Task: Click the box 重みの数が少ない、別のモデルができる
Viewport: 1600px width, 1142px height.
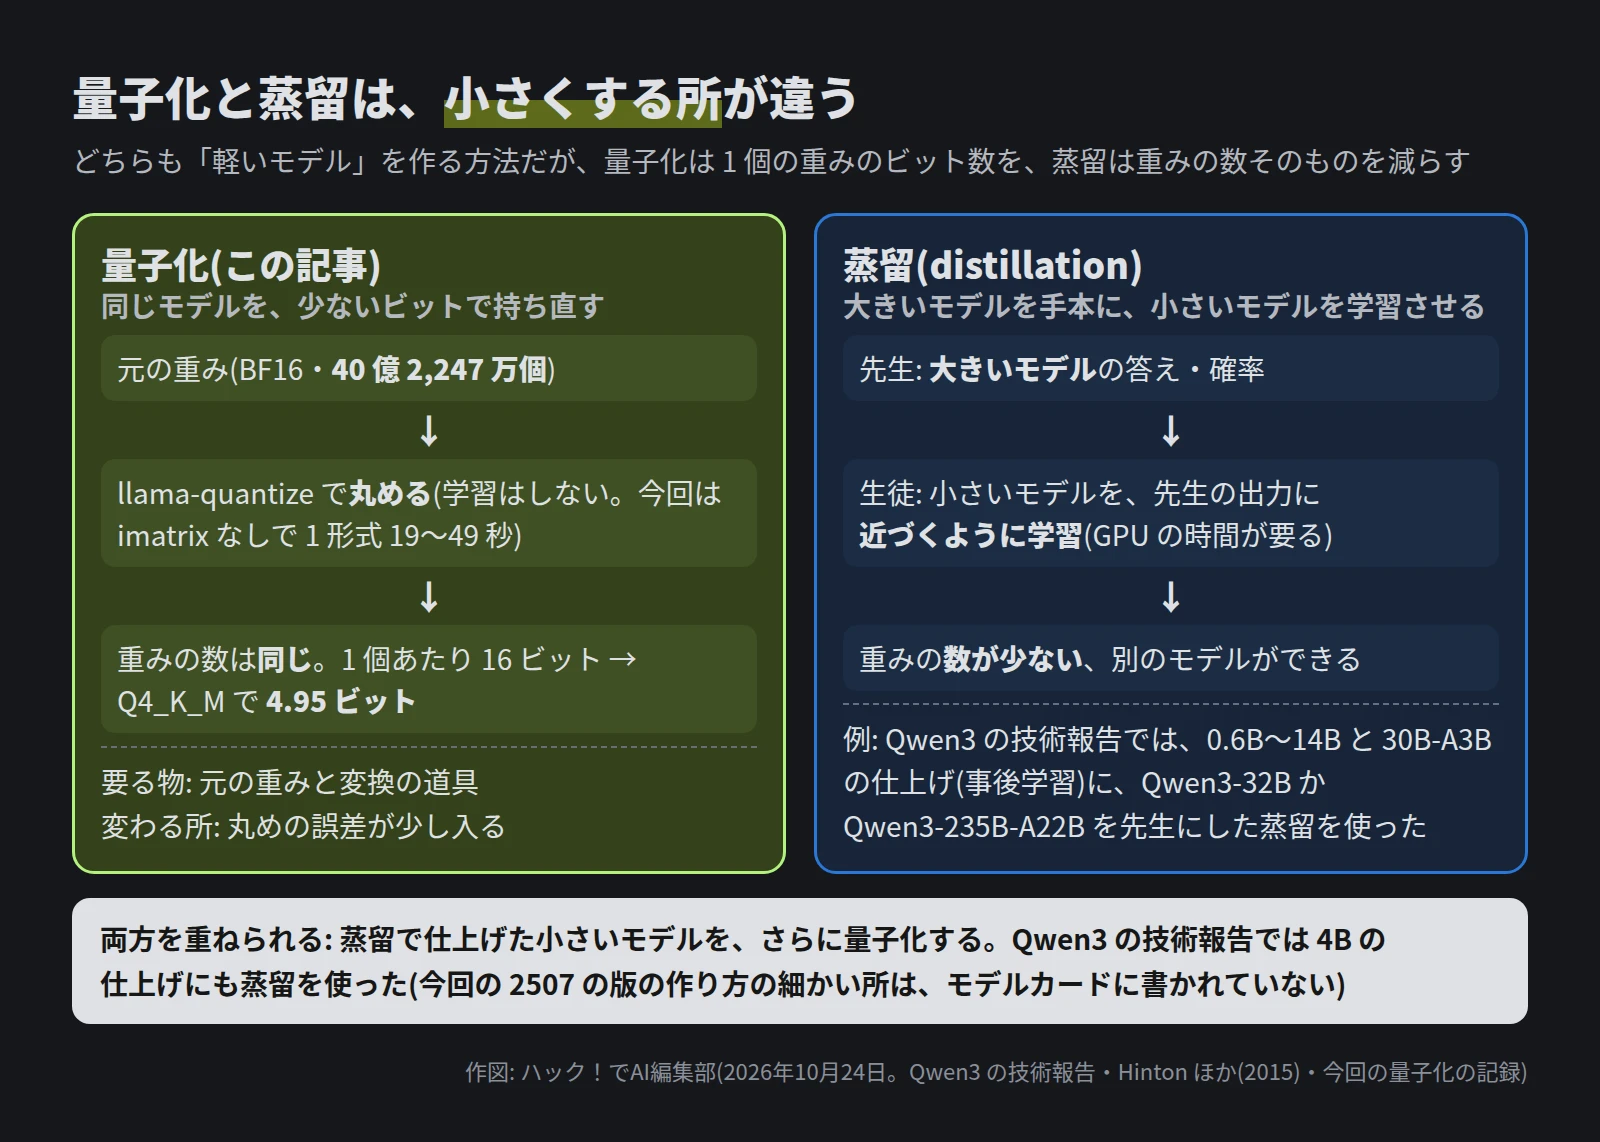Action: point(1171,659)
